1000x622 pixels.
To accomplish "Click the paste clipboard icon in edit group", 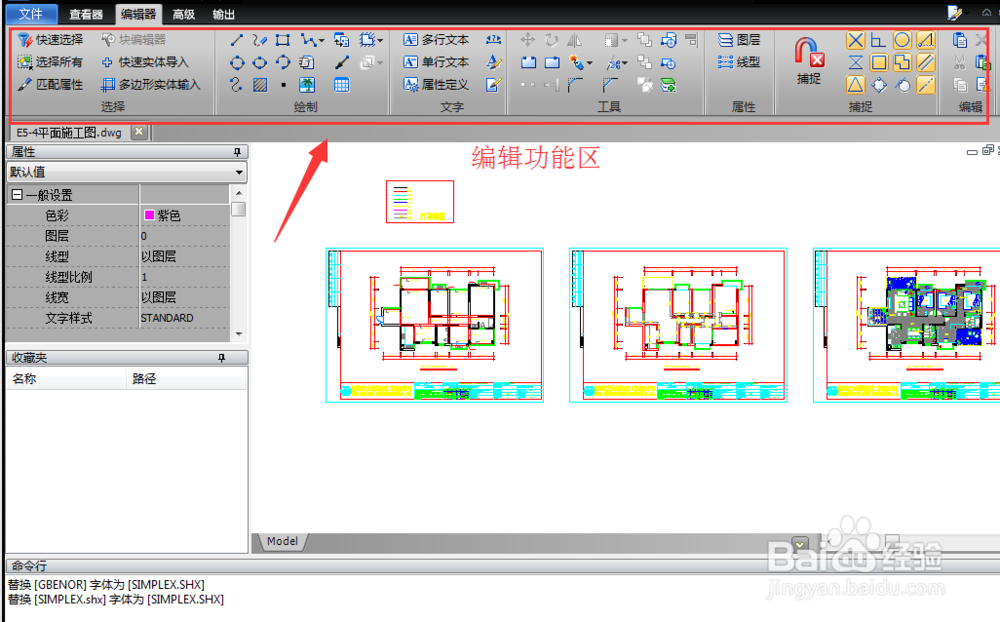I will (959, 40).
